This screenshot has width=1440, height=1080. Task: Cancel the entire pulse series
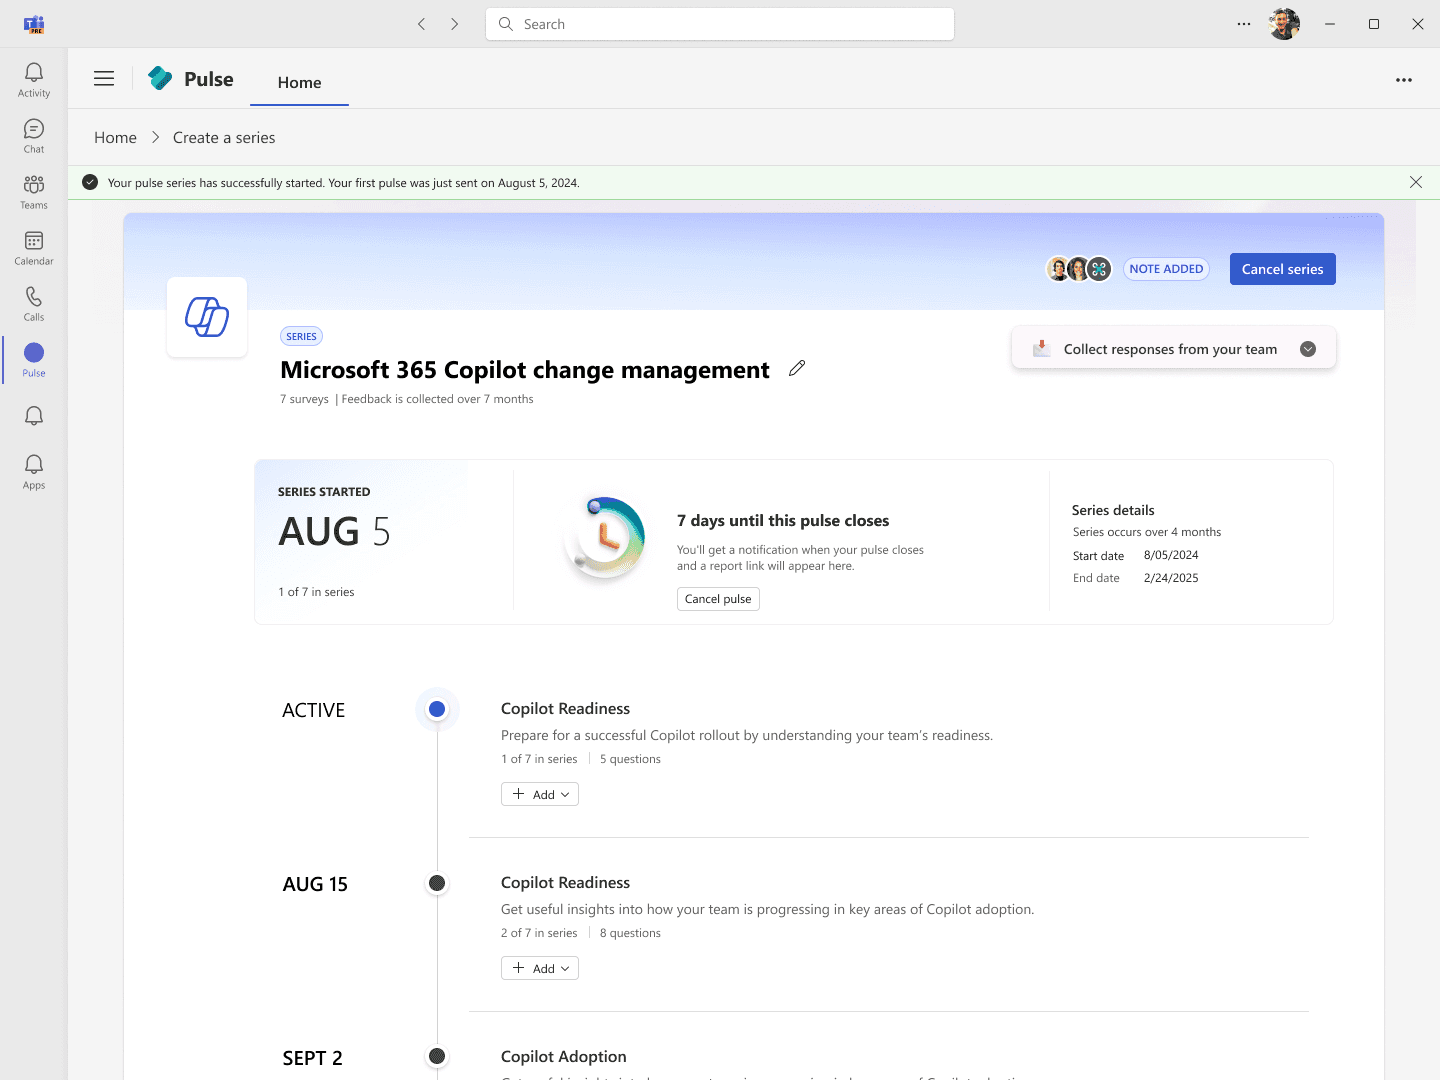click(x=1283, y=269)
